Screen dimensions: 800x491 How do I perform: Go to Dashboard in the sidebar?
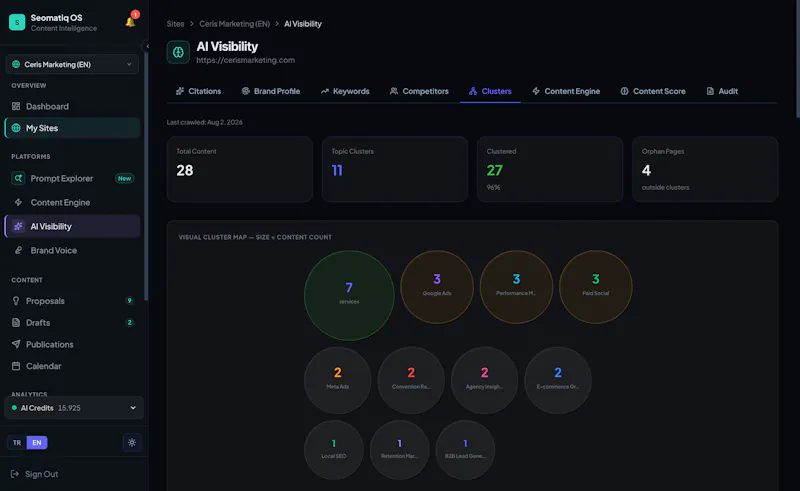coord(72,106)
